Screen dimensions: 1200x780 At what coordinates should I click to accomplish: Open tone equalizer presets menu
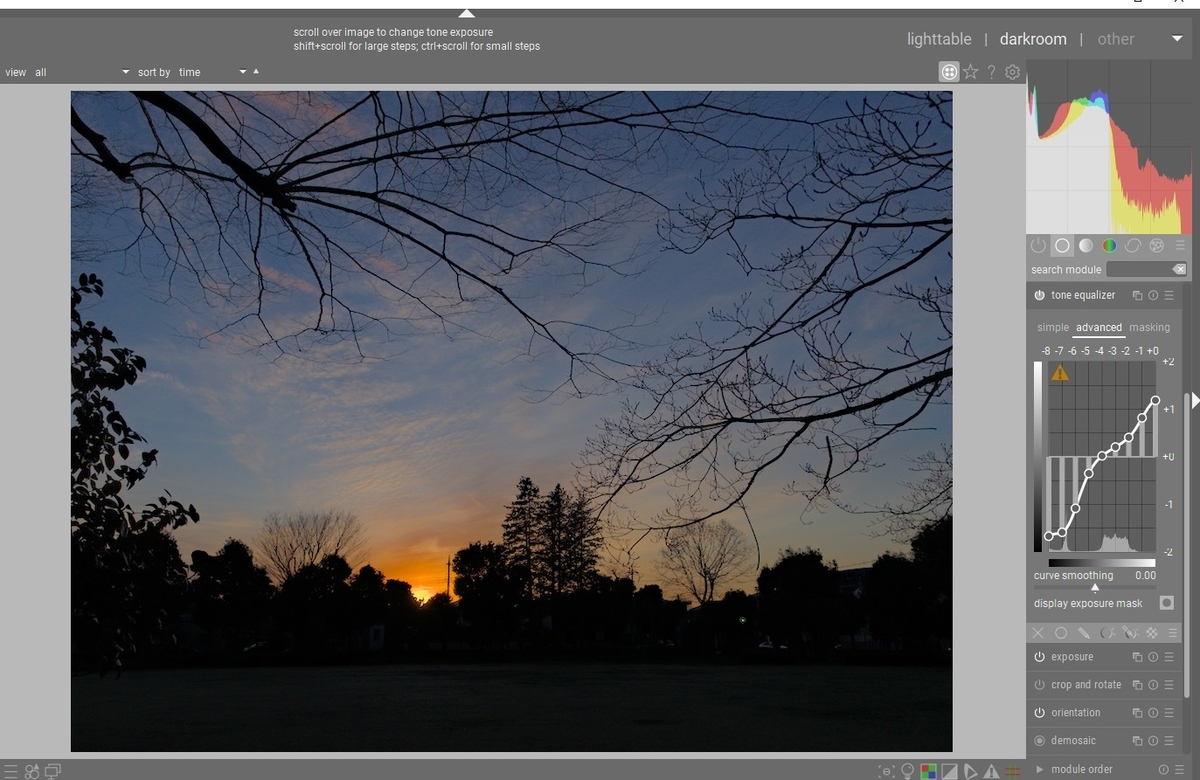[x=1169, y=295]
